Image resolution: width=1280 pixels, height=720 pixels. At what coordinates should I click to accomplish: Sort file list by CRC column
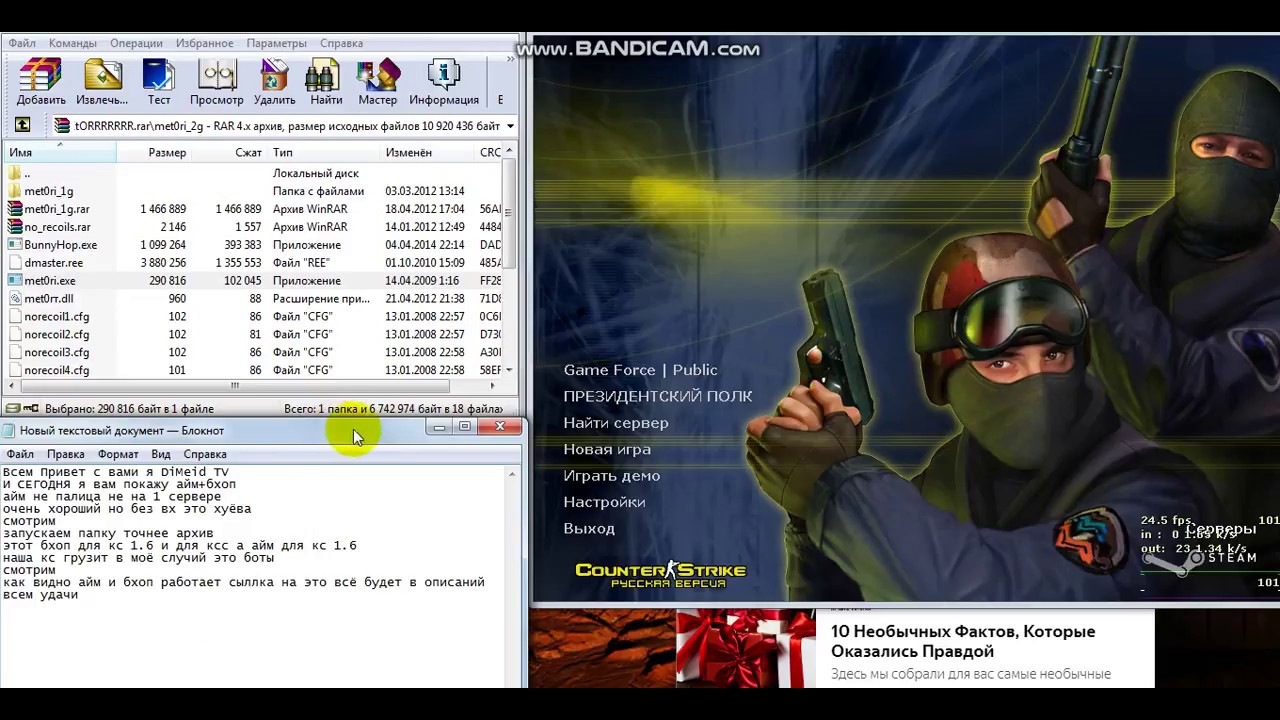tap(489, 152)
